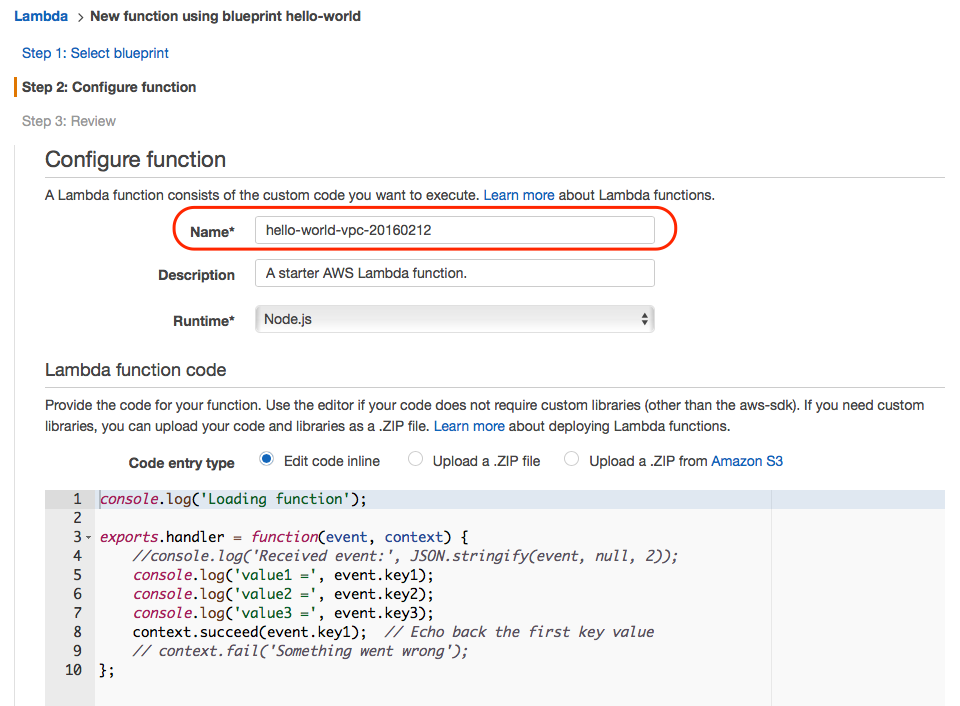Expand the Runtime dropdown showing Node.js
The width and height of the screenshot is (960, 706).
(455, 320)
